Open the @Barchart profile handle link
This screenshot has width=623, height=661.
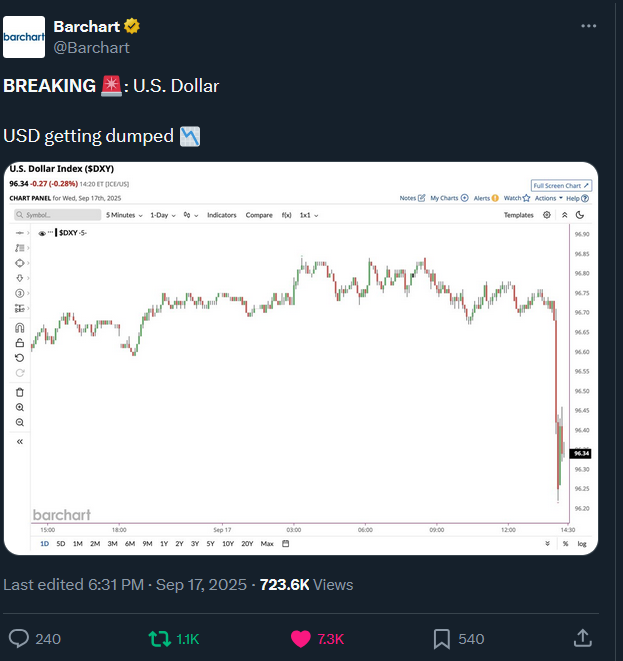point(91,47)
